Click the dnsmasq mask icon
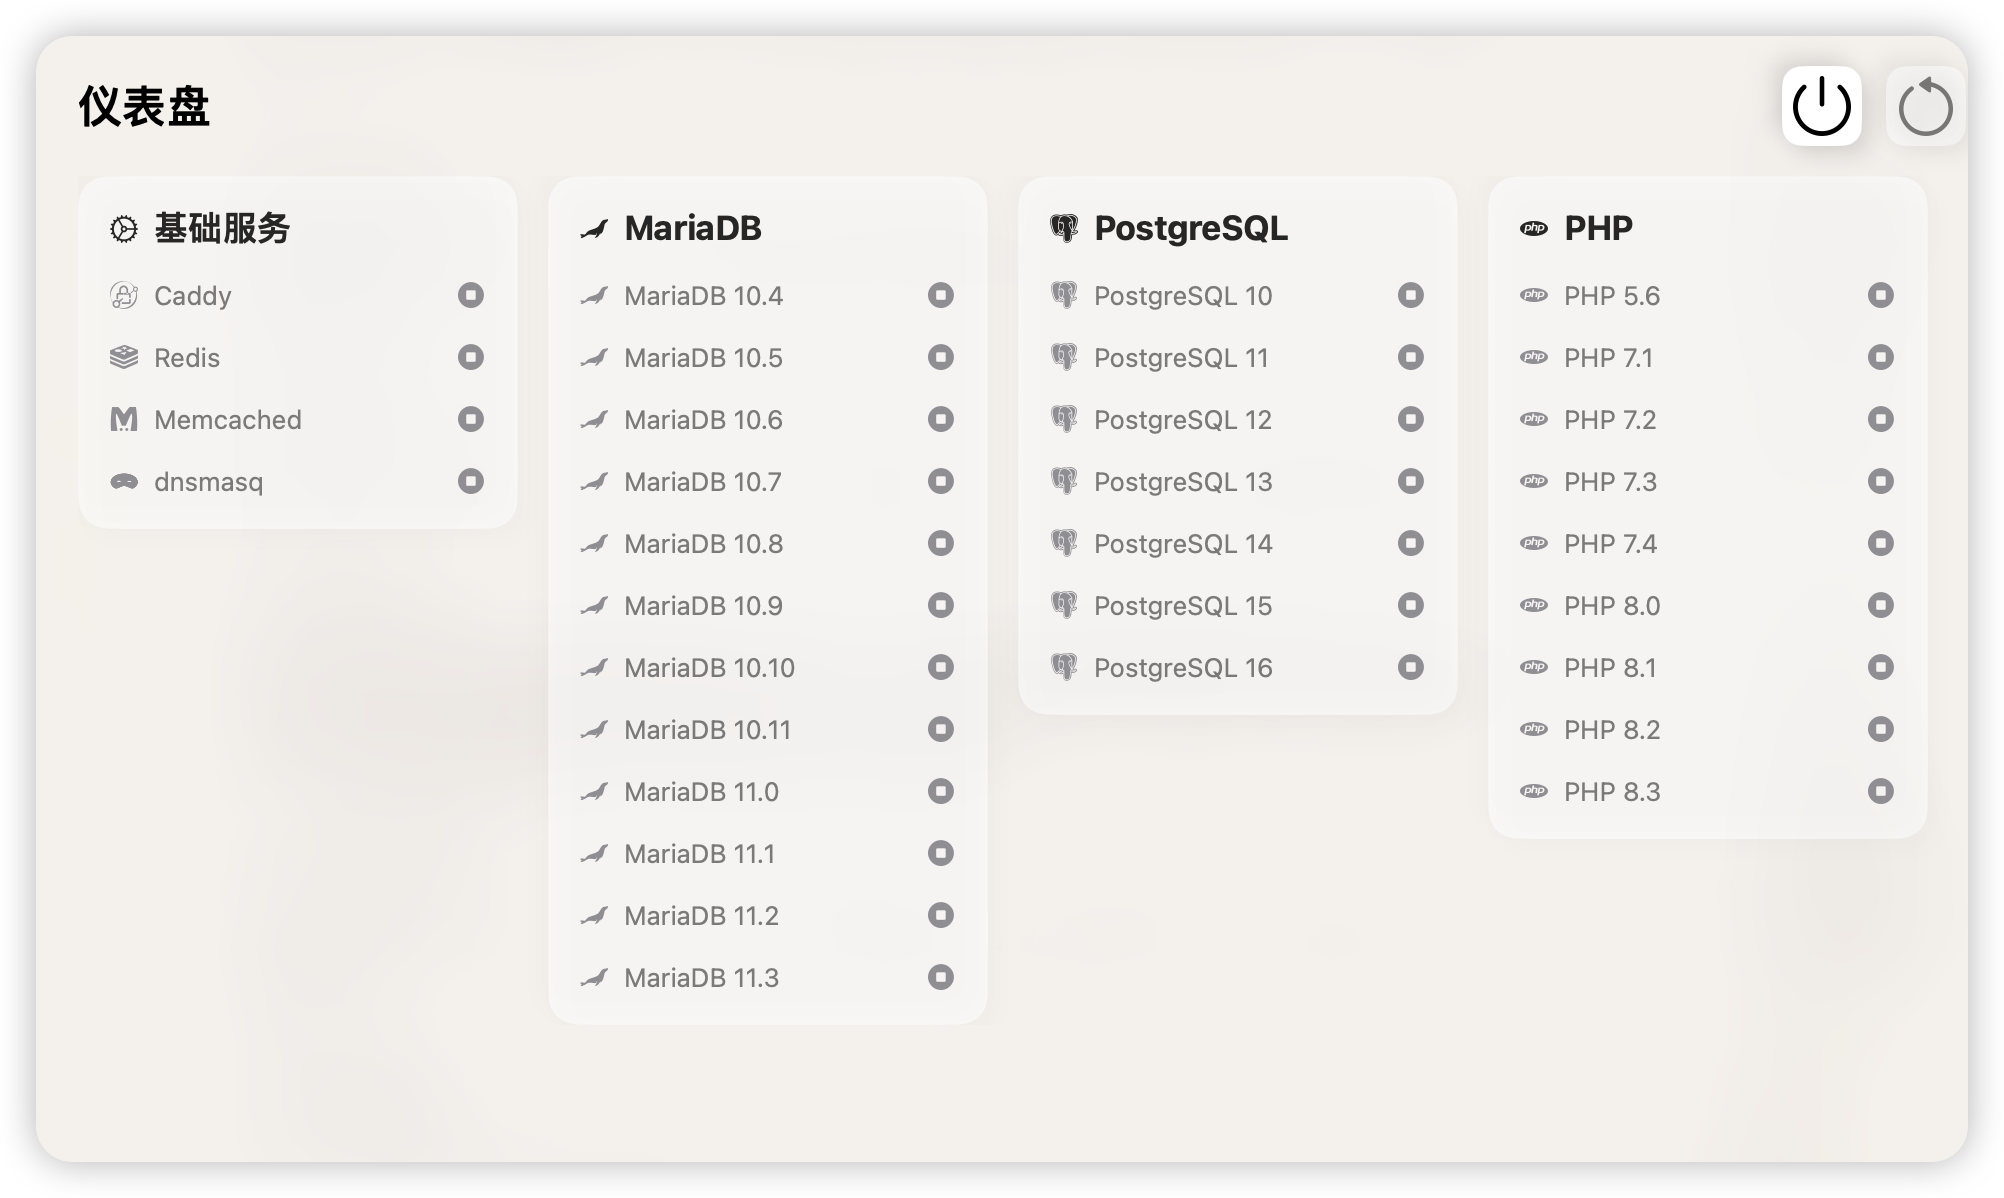 click(x=124, y=482)
